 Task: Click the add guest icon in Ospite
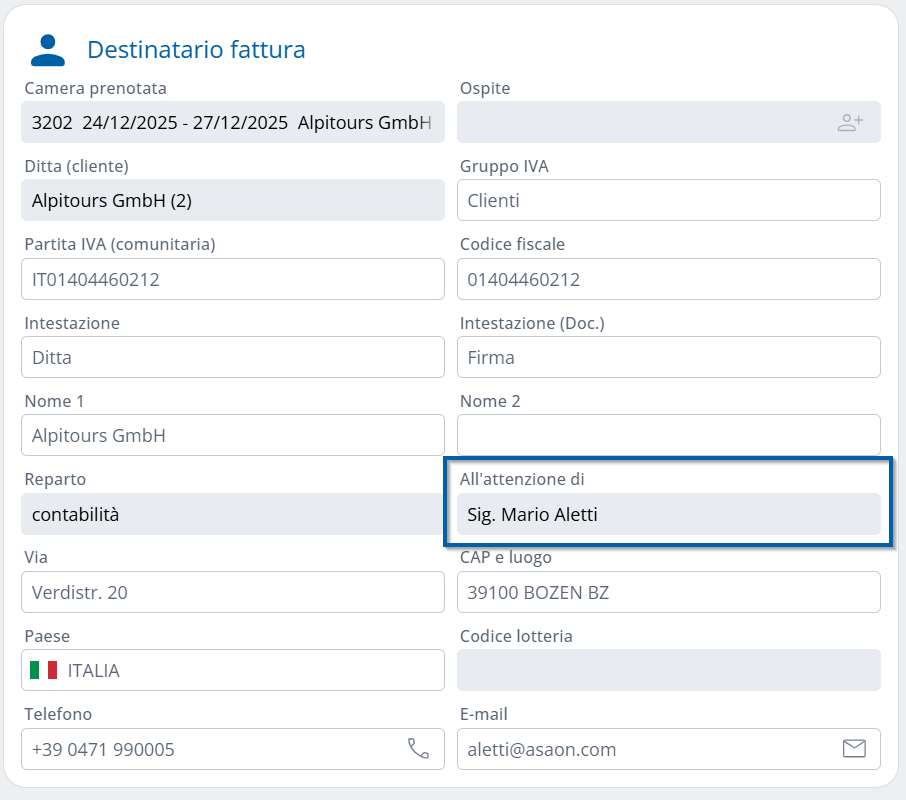(850, 123)
